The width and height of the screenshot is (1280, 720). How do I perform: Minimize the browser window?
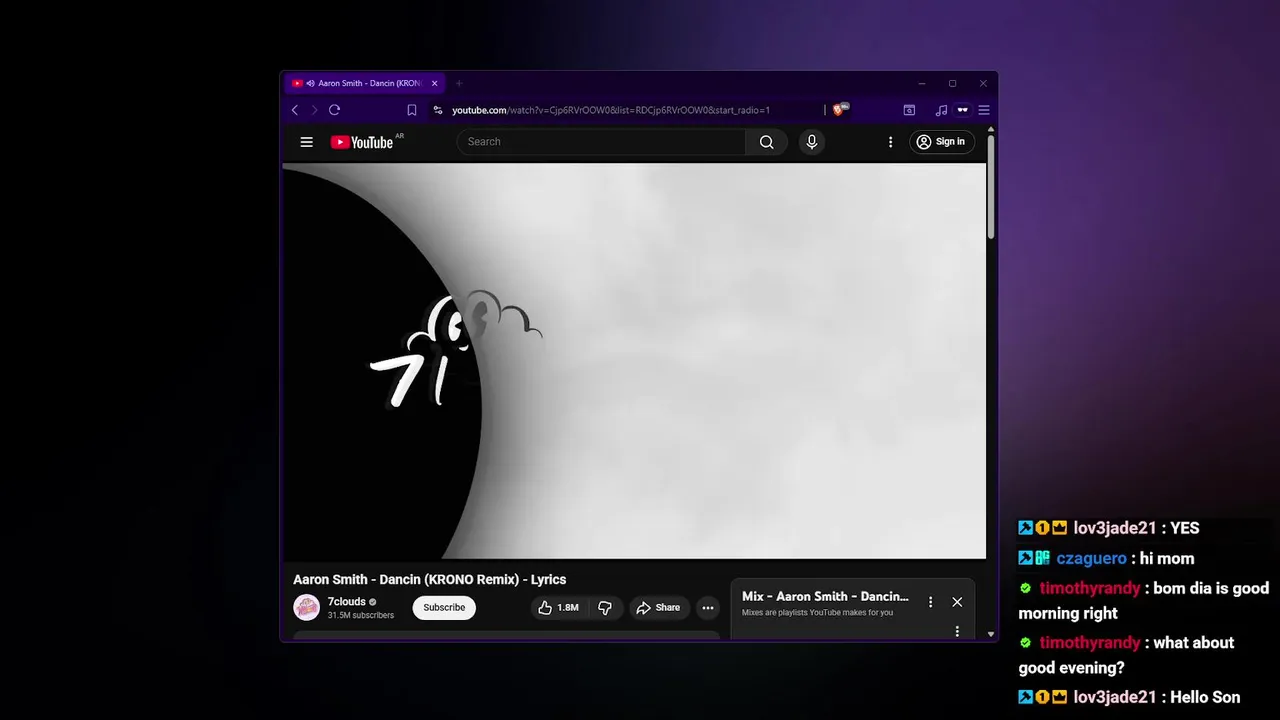point(922,84)
